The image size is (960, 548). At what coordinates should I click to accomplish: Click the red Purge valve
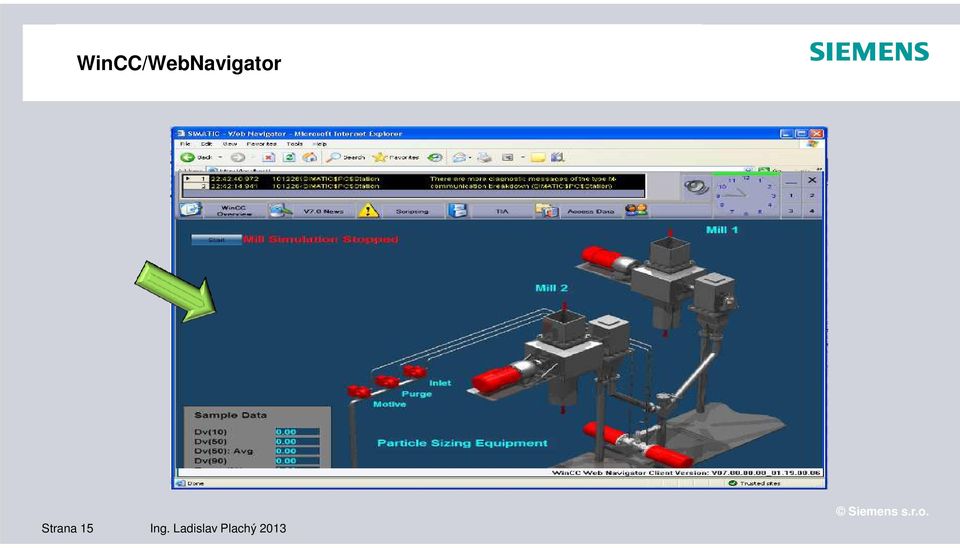click(x=387, y=381)
